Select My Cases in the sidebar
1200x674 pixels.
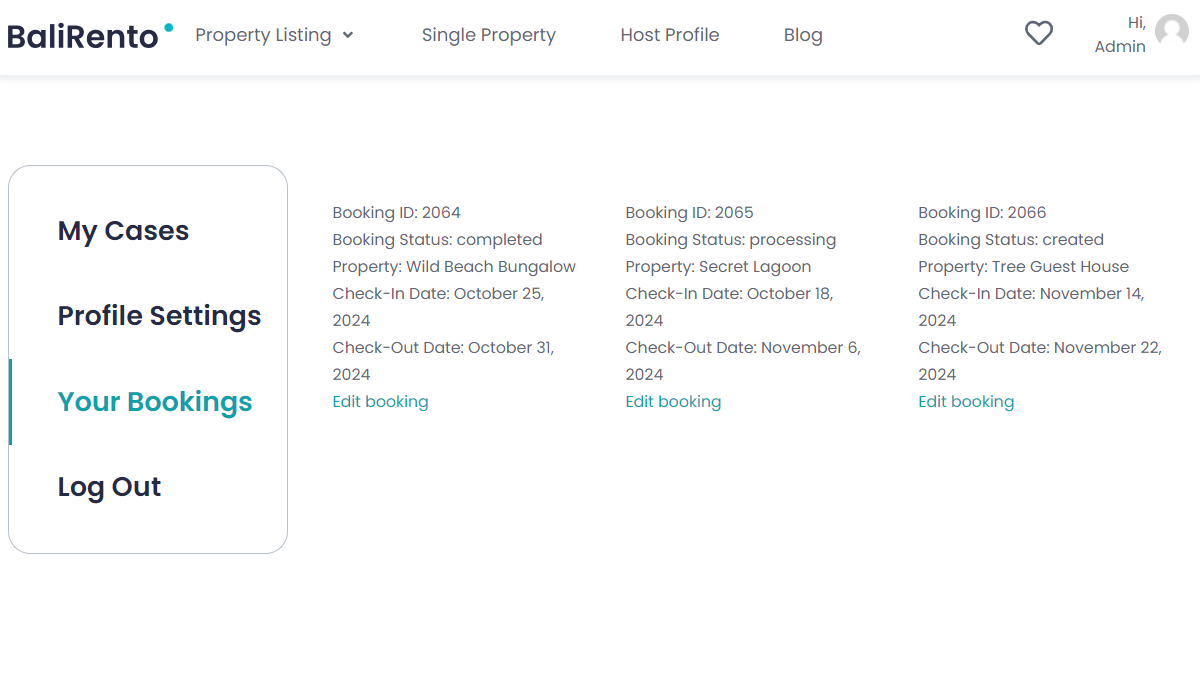[x=122, y=231]
